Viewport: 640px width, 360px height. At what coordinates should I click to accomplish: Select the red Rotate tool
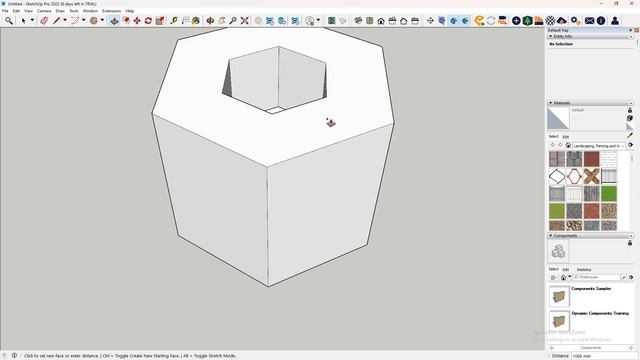pyautogui.click(x=148, y=20)
